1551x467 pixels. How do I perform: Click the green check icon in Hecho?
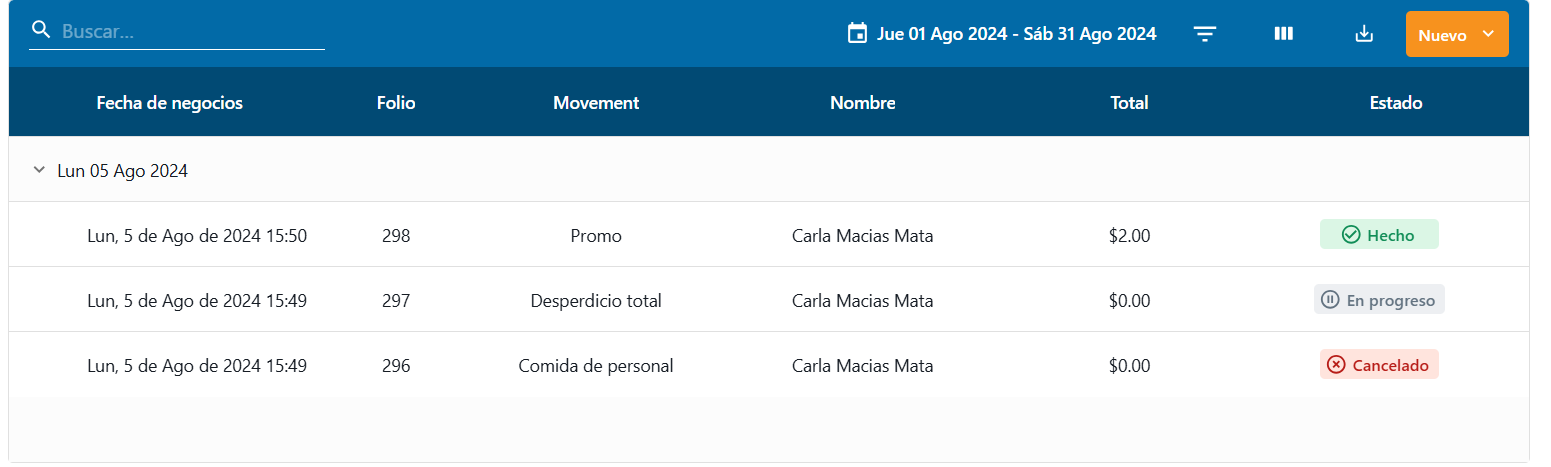pos(1351,235)
